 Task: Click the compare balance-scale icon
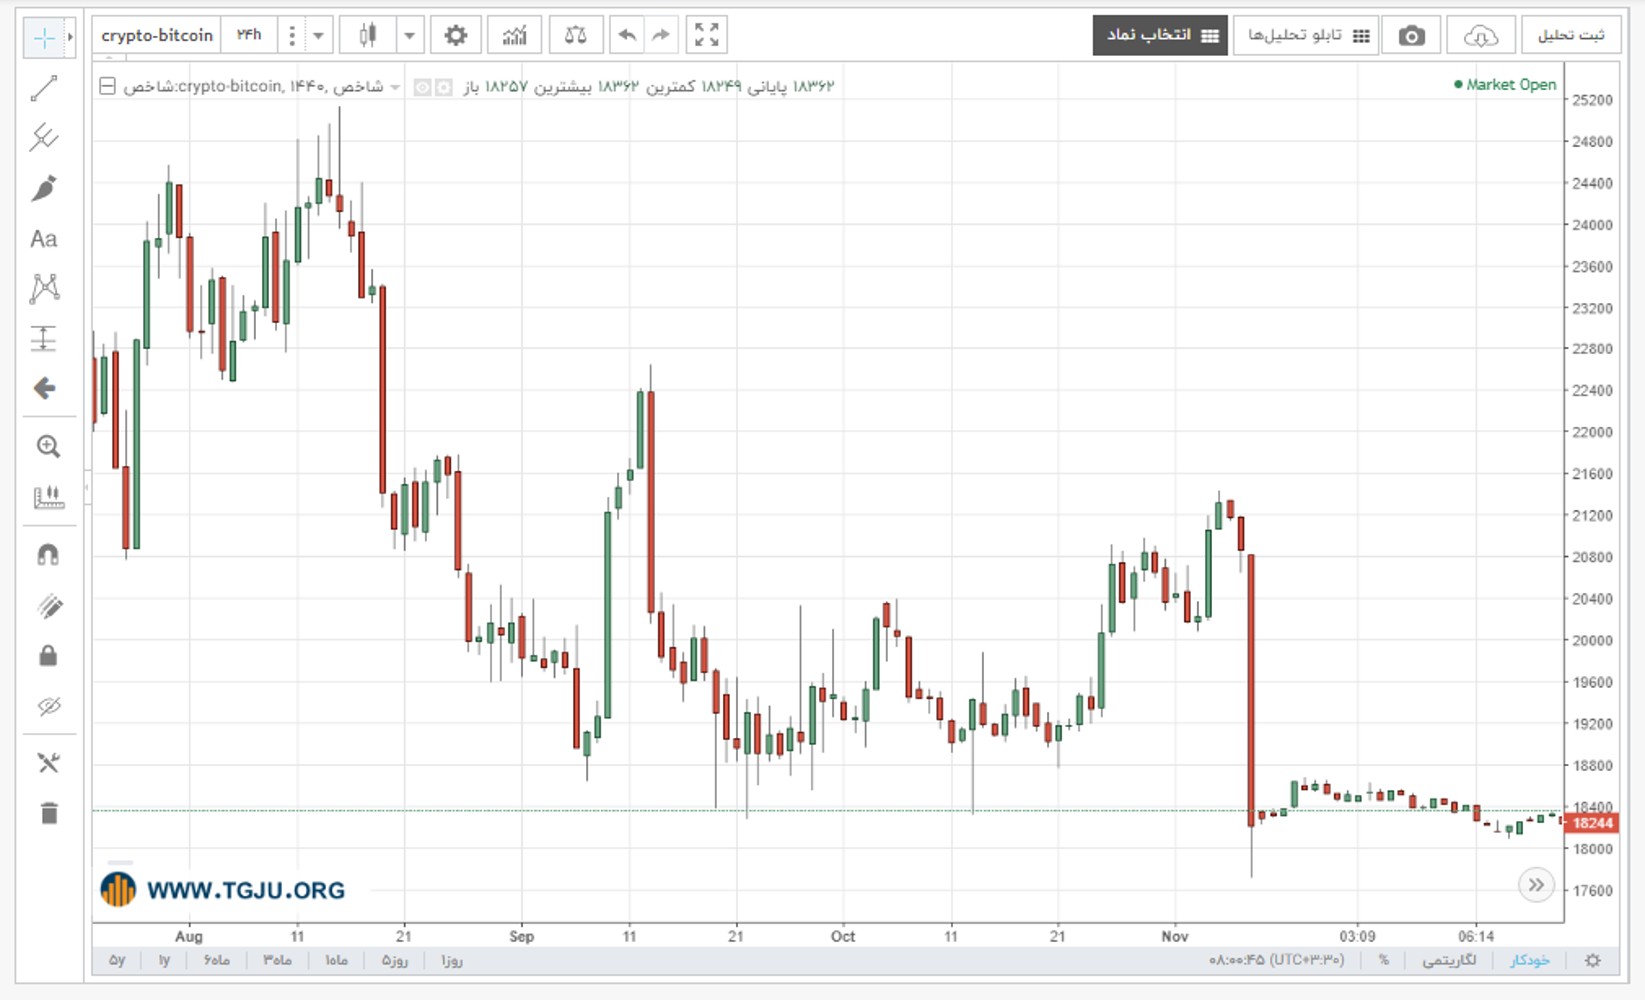pos(576,36)
